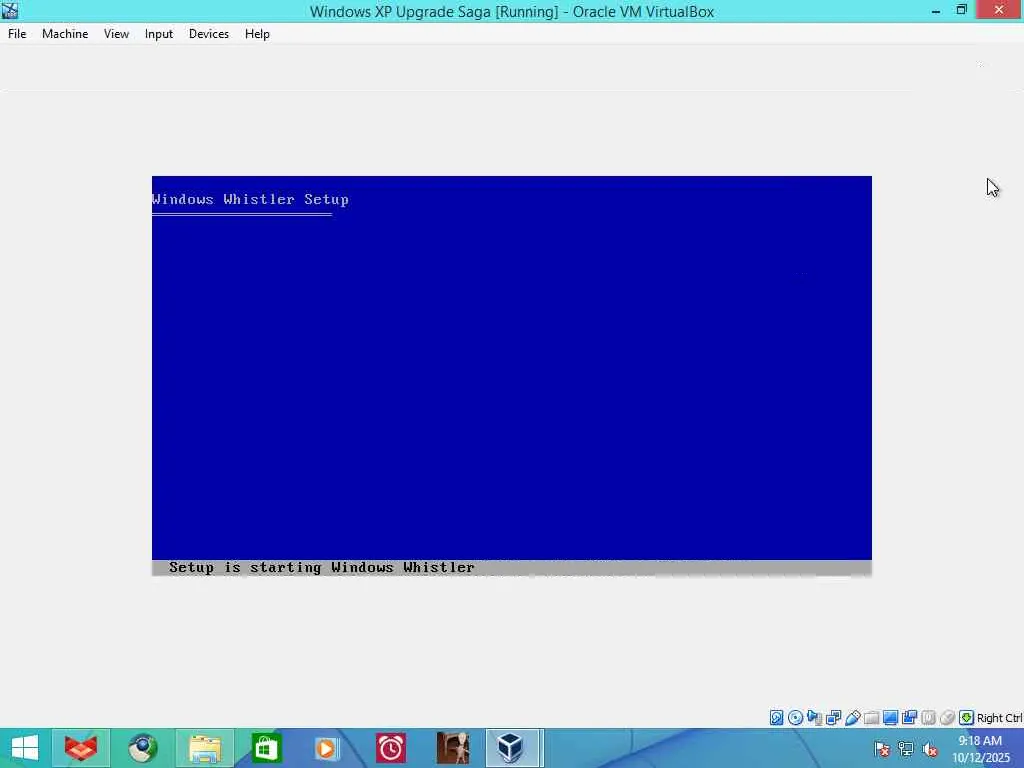The width and height of the screenshot is (1024, 768).
Task: Click the muted volume tray icon
Action: point(930,748)
